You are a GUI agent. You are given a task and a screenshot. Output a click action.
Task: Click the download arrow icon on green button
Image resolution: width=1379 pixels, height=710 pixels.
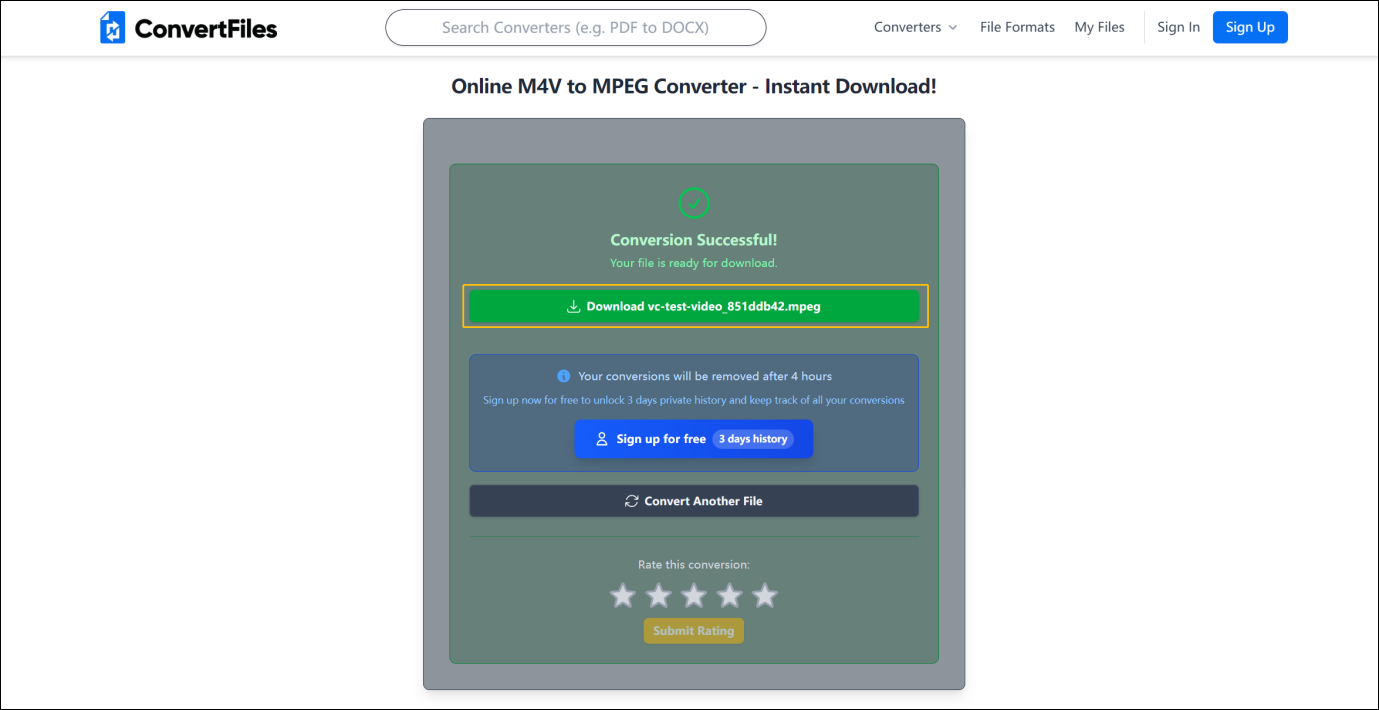(x=573, y=305)
